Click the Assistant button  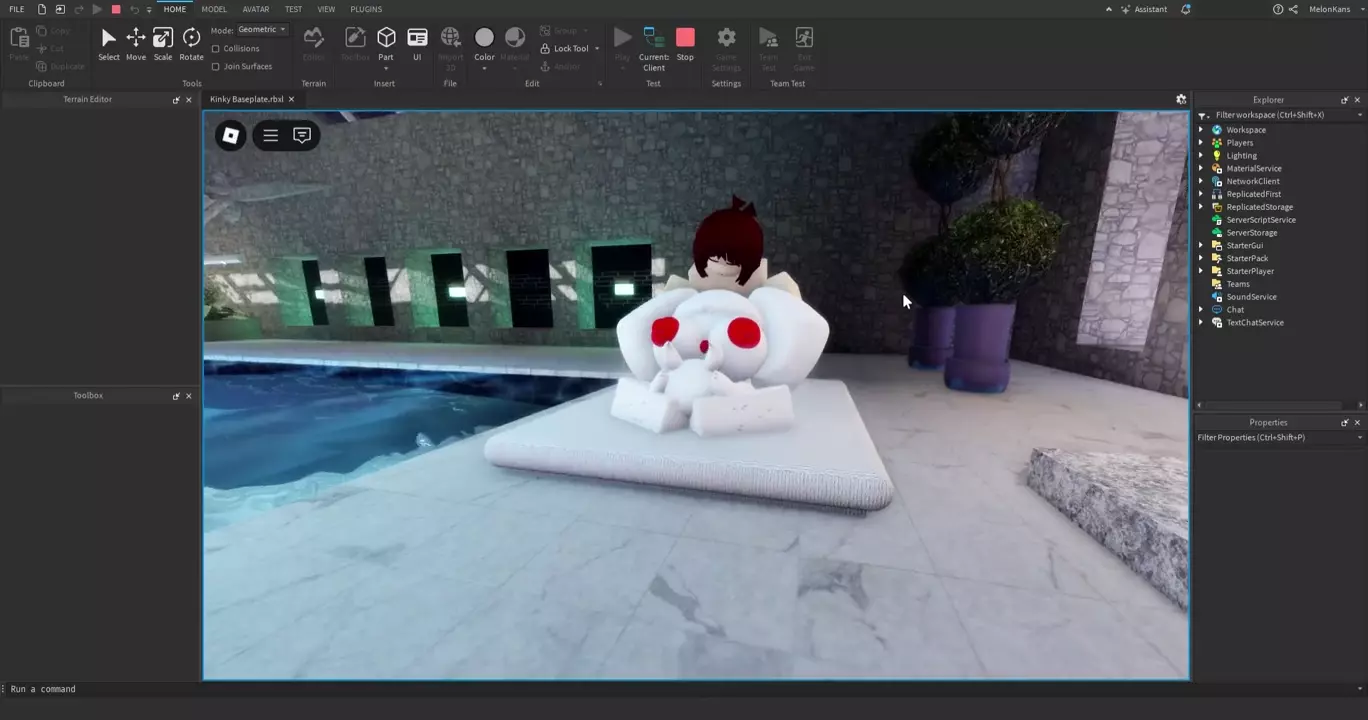[x=1143, y=9]
